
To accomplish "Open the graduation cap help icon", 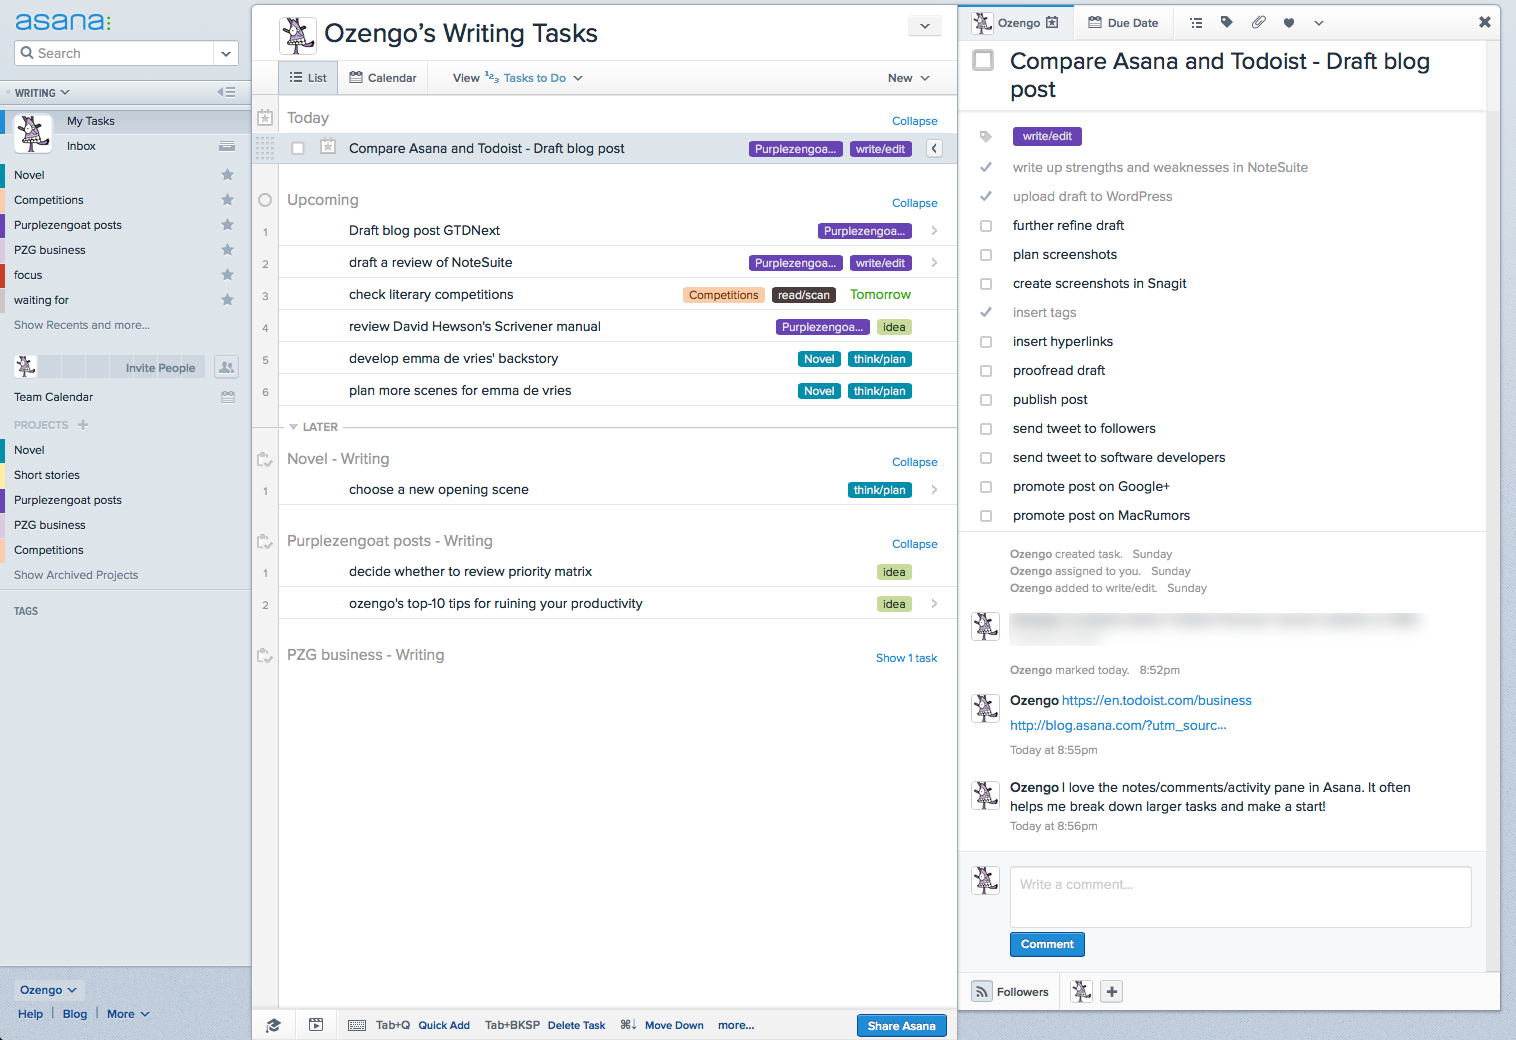I will click(273, 1025).
